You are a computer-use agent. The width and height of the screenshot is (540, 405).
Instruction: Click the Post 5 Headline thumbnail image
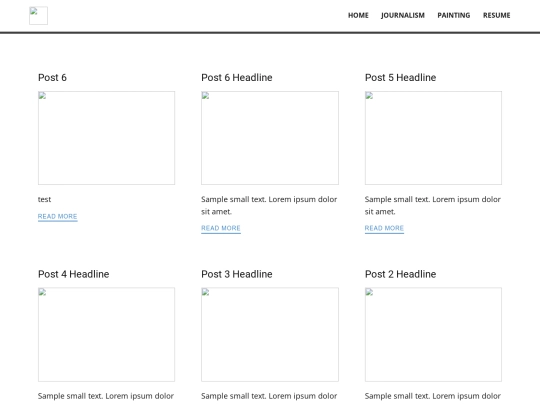click(433, 138)
